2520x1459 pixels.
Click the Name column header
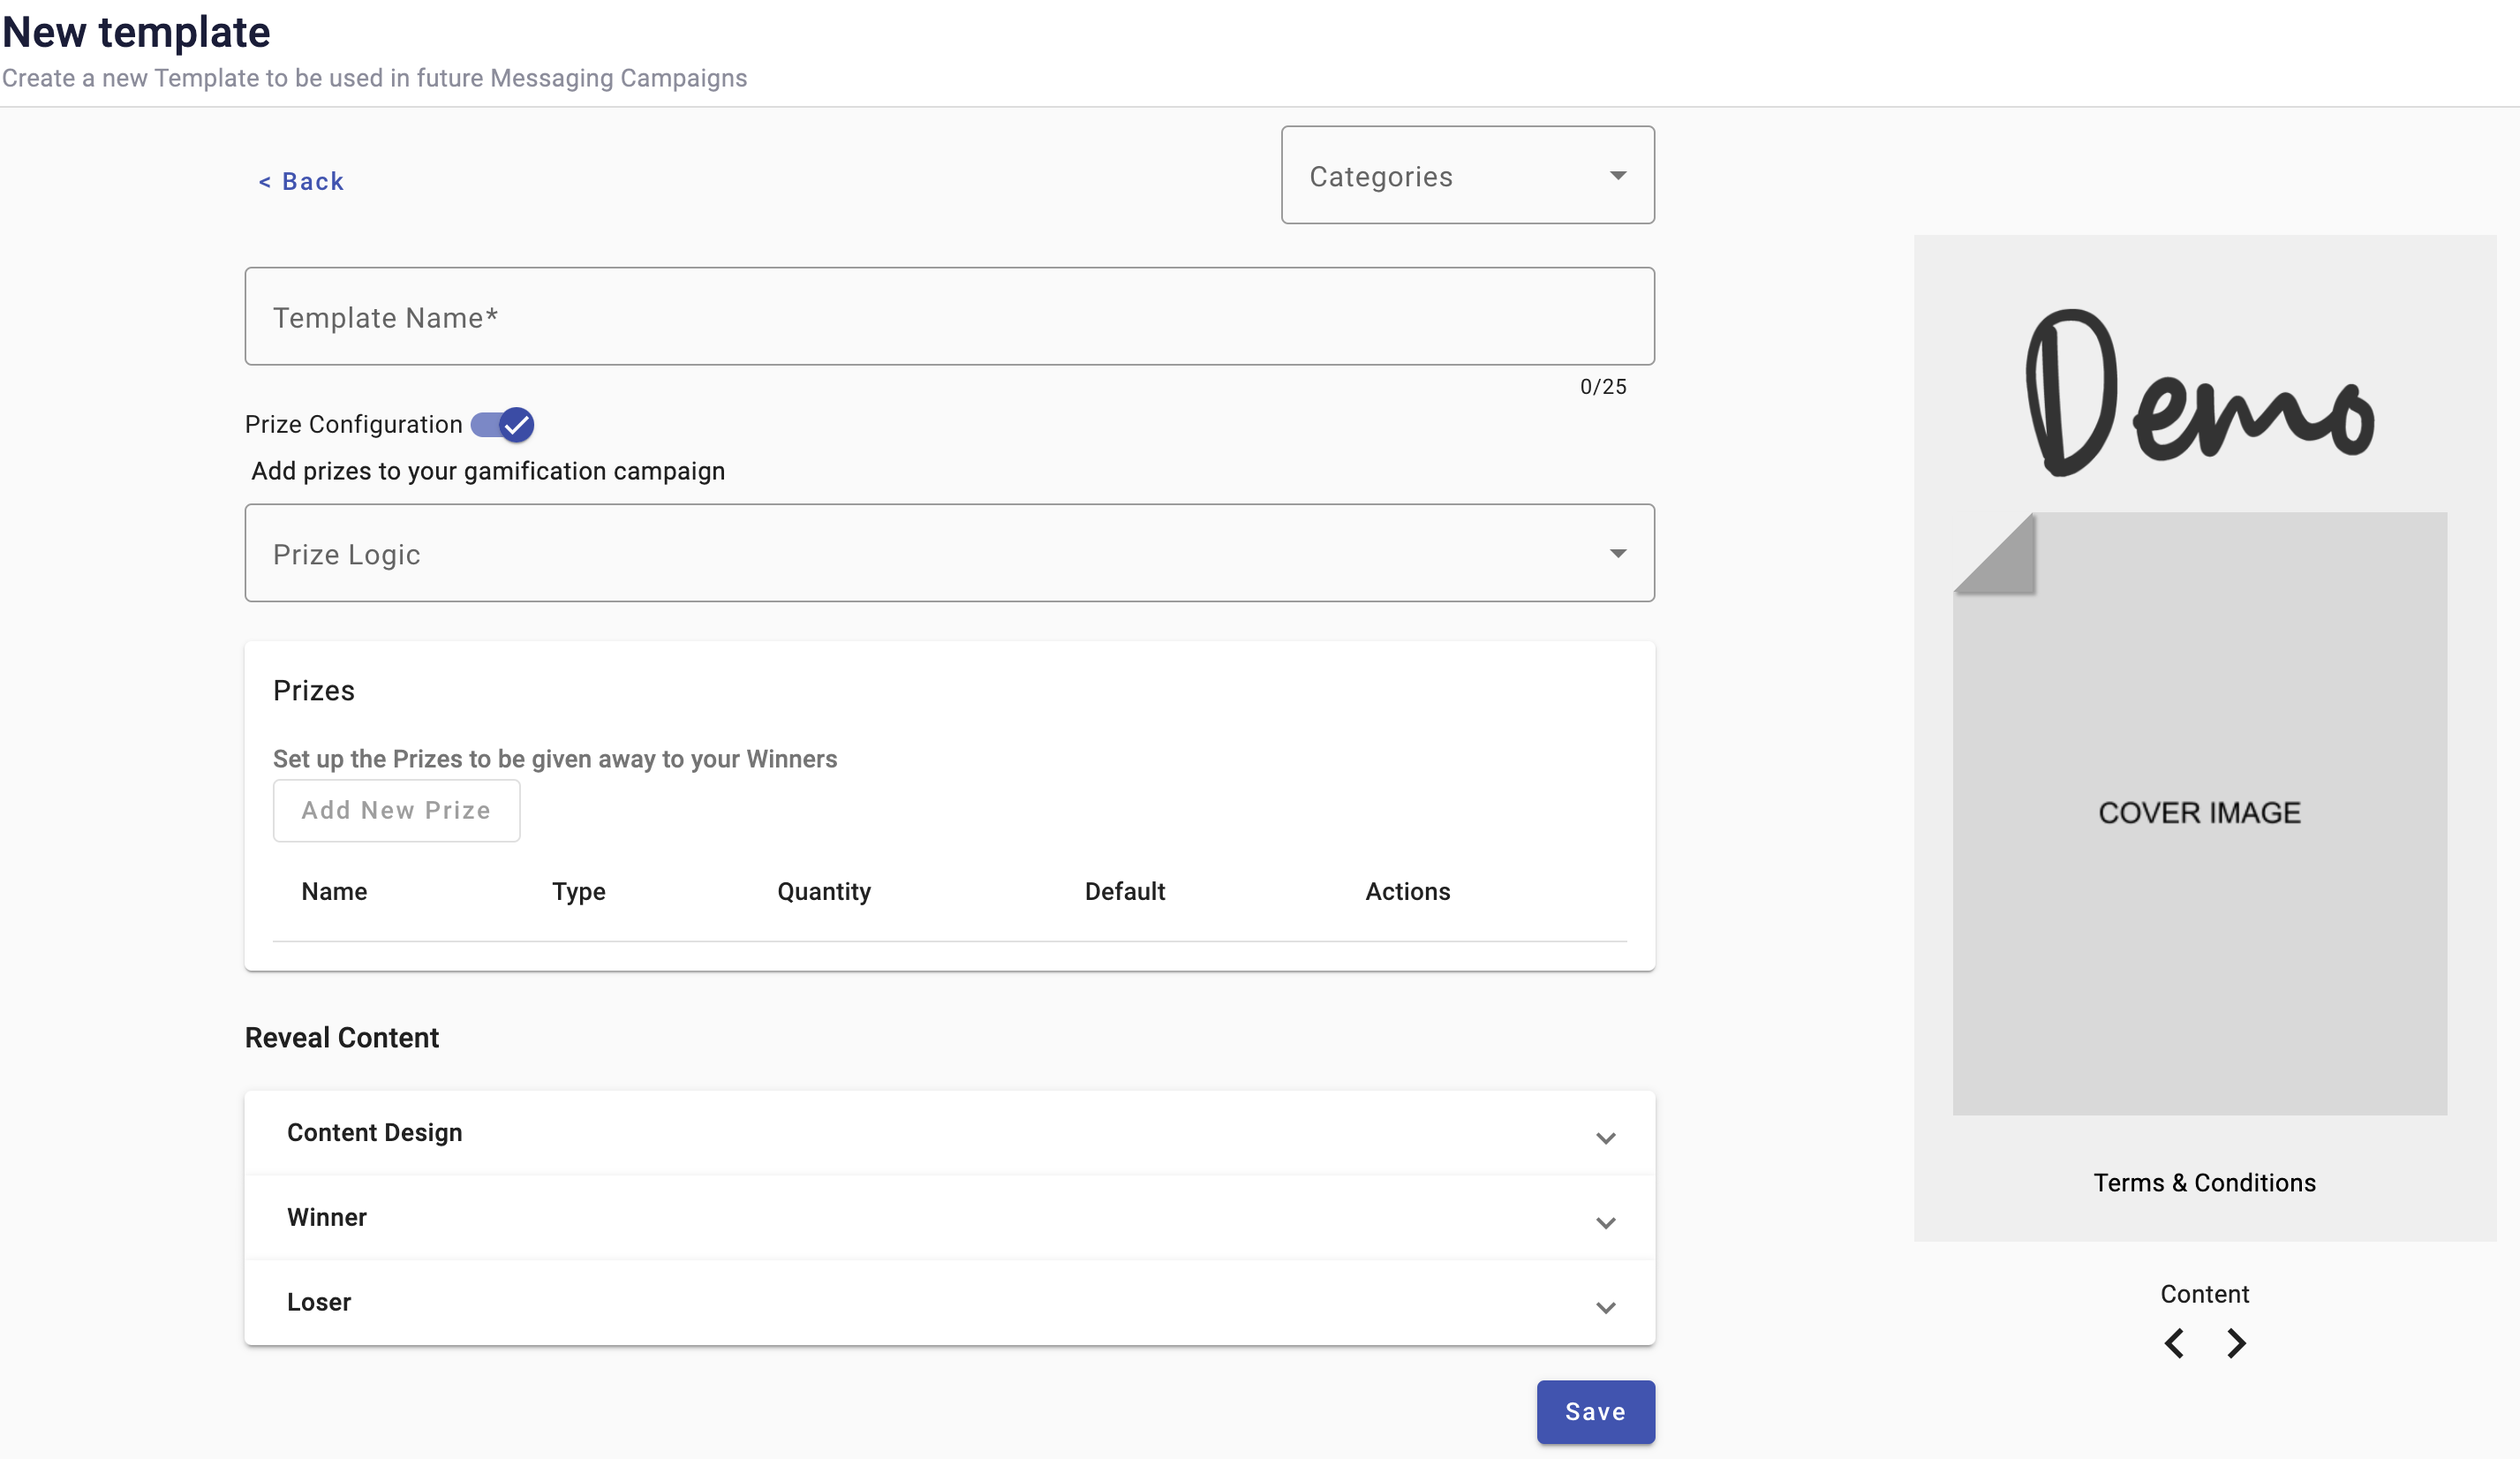click(334, 891)
